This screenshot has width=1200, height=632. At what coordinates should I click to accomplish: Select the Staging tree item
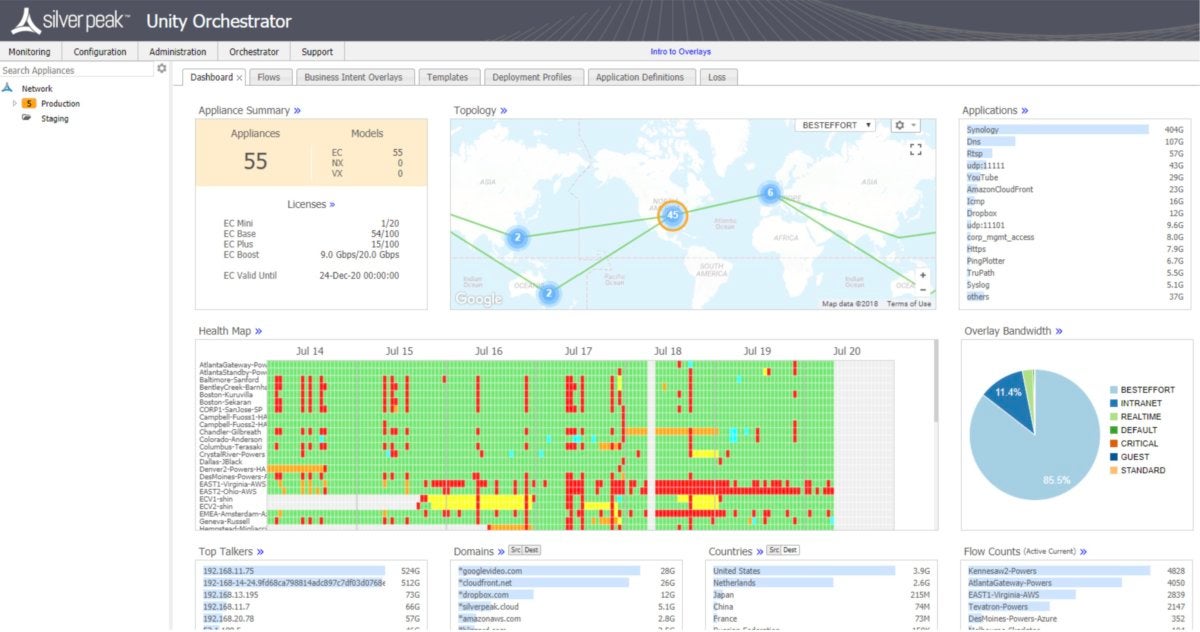click(x=55, y=118)
